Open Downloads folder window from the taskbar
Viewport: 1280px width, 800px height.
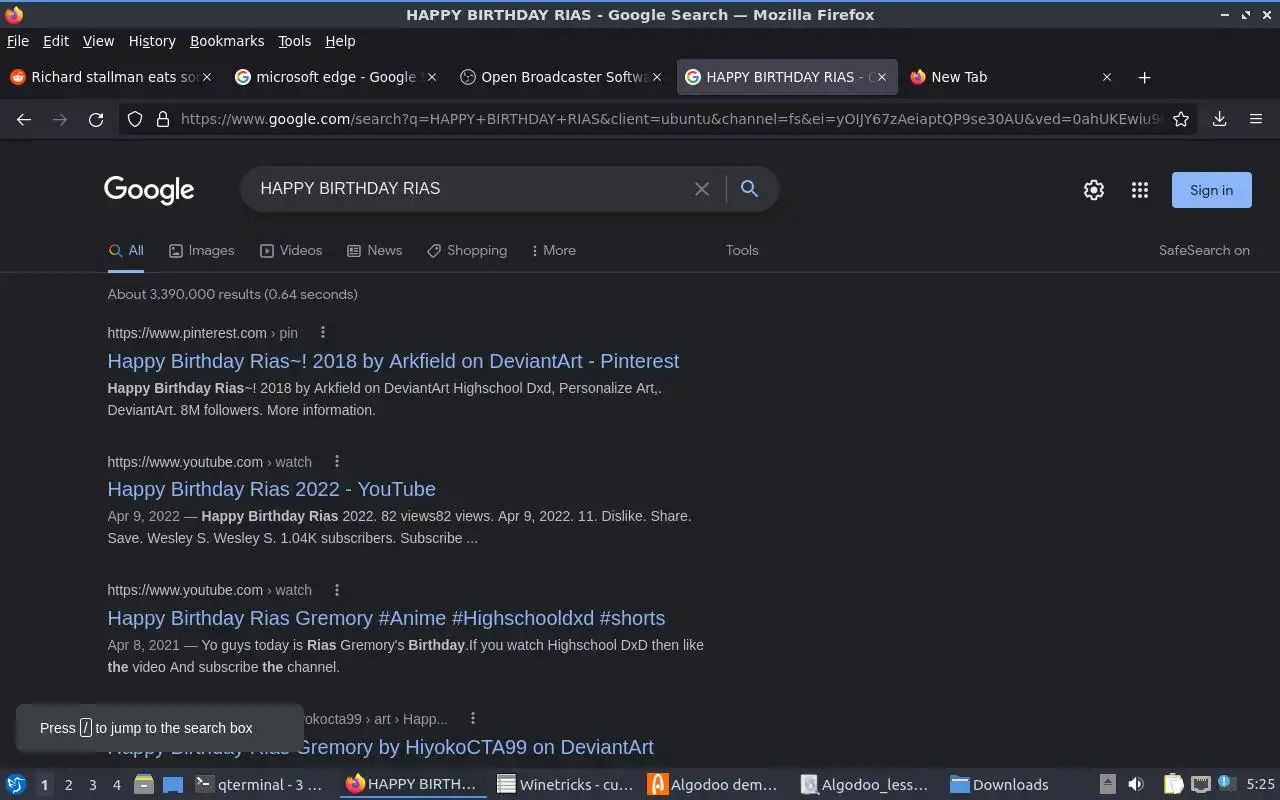coord(1000,785)
